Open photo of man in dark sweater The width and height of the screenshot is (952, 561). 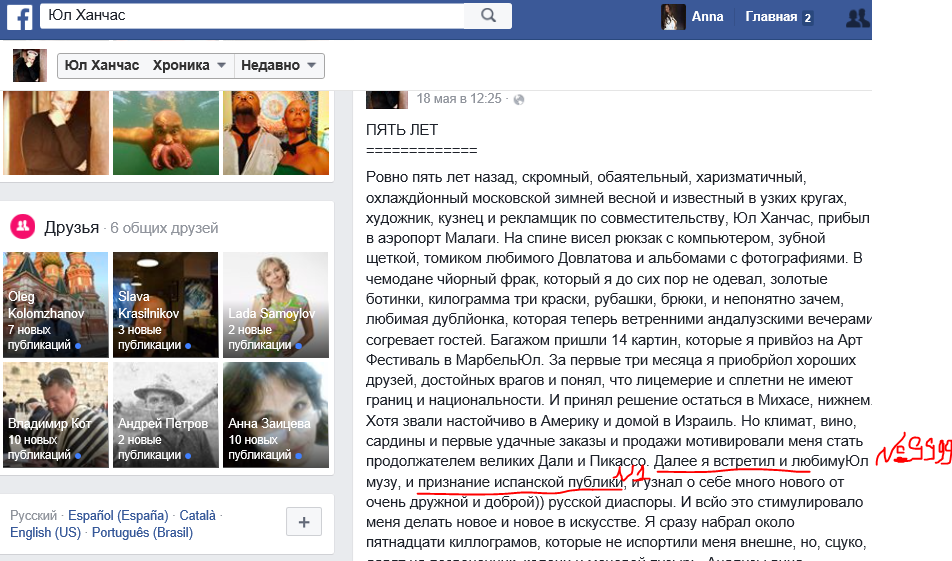point(56,133)
